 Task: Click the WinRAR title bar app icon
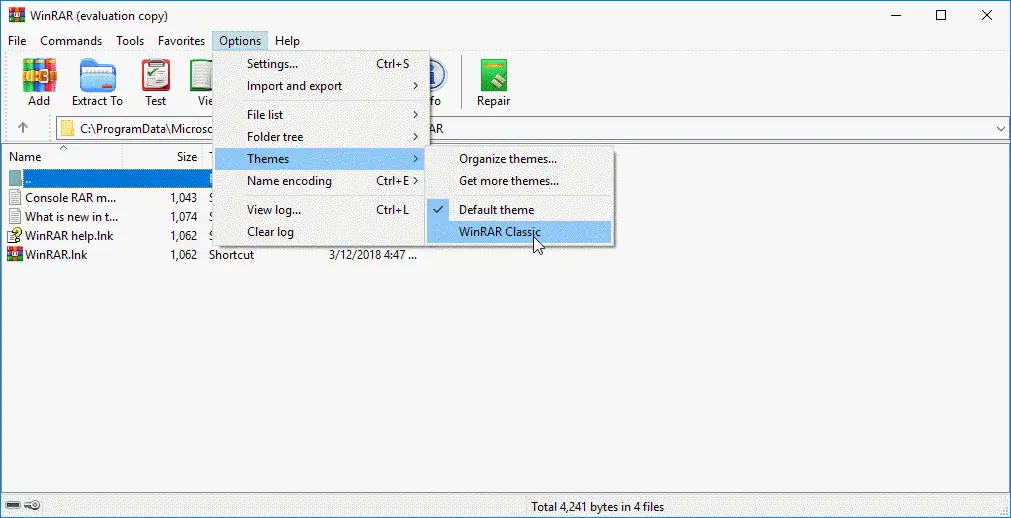click(x=17, y=15)
